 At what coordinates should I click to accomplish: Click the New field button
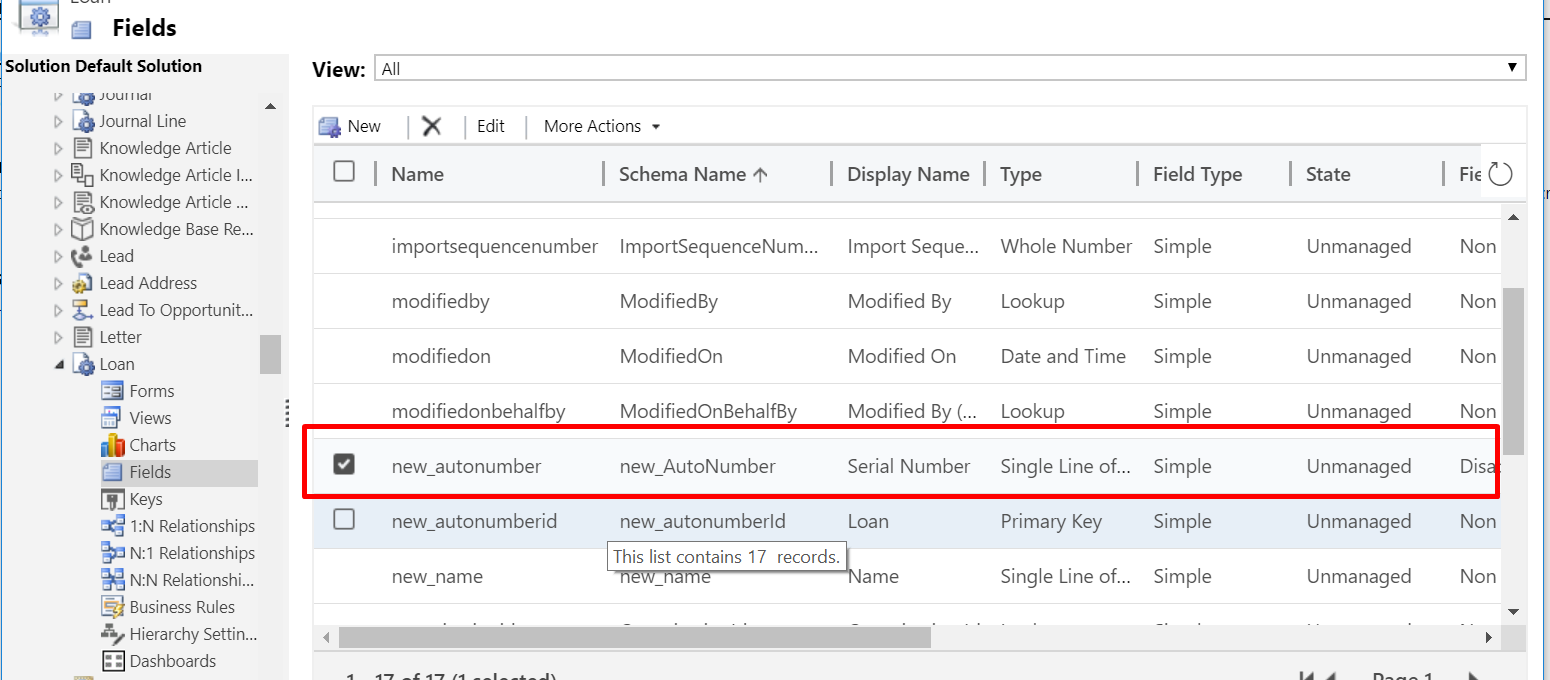click(351, 126)
